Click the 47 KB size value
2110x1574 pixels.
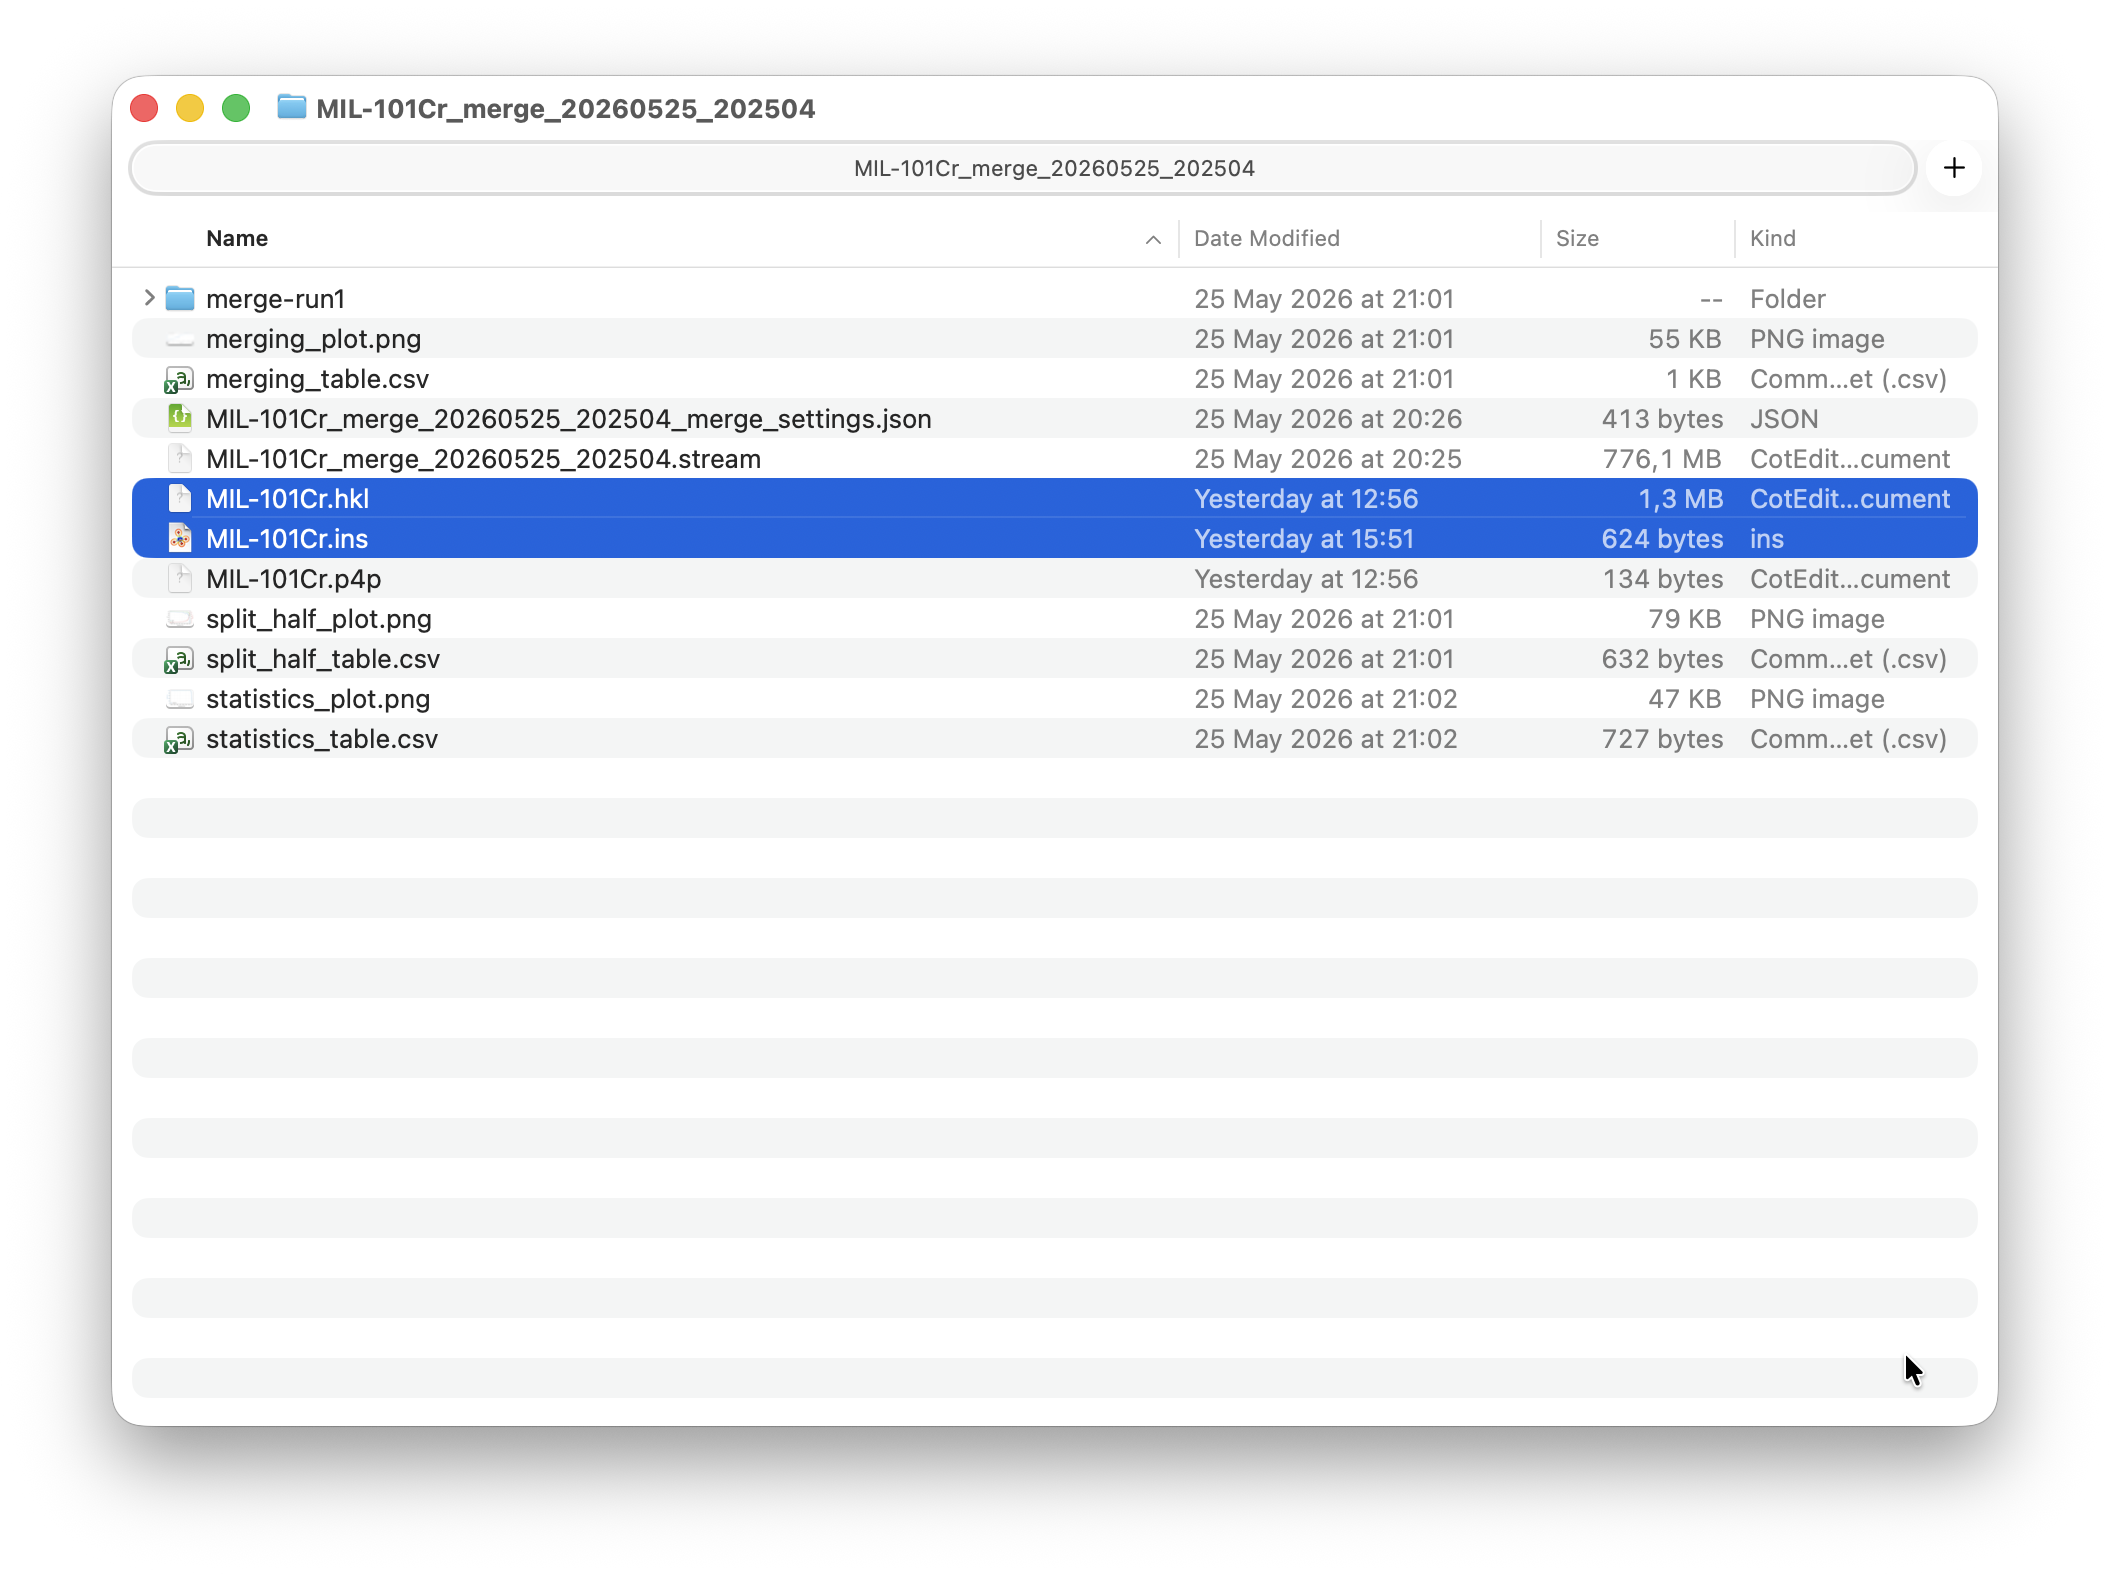click(x=1684, y=699)
